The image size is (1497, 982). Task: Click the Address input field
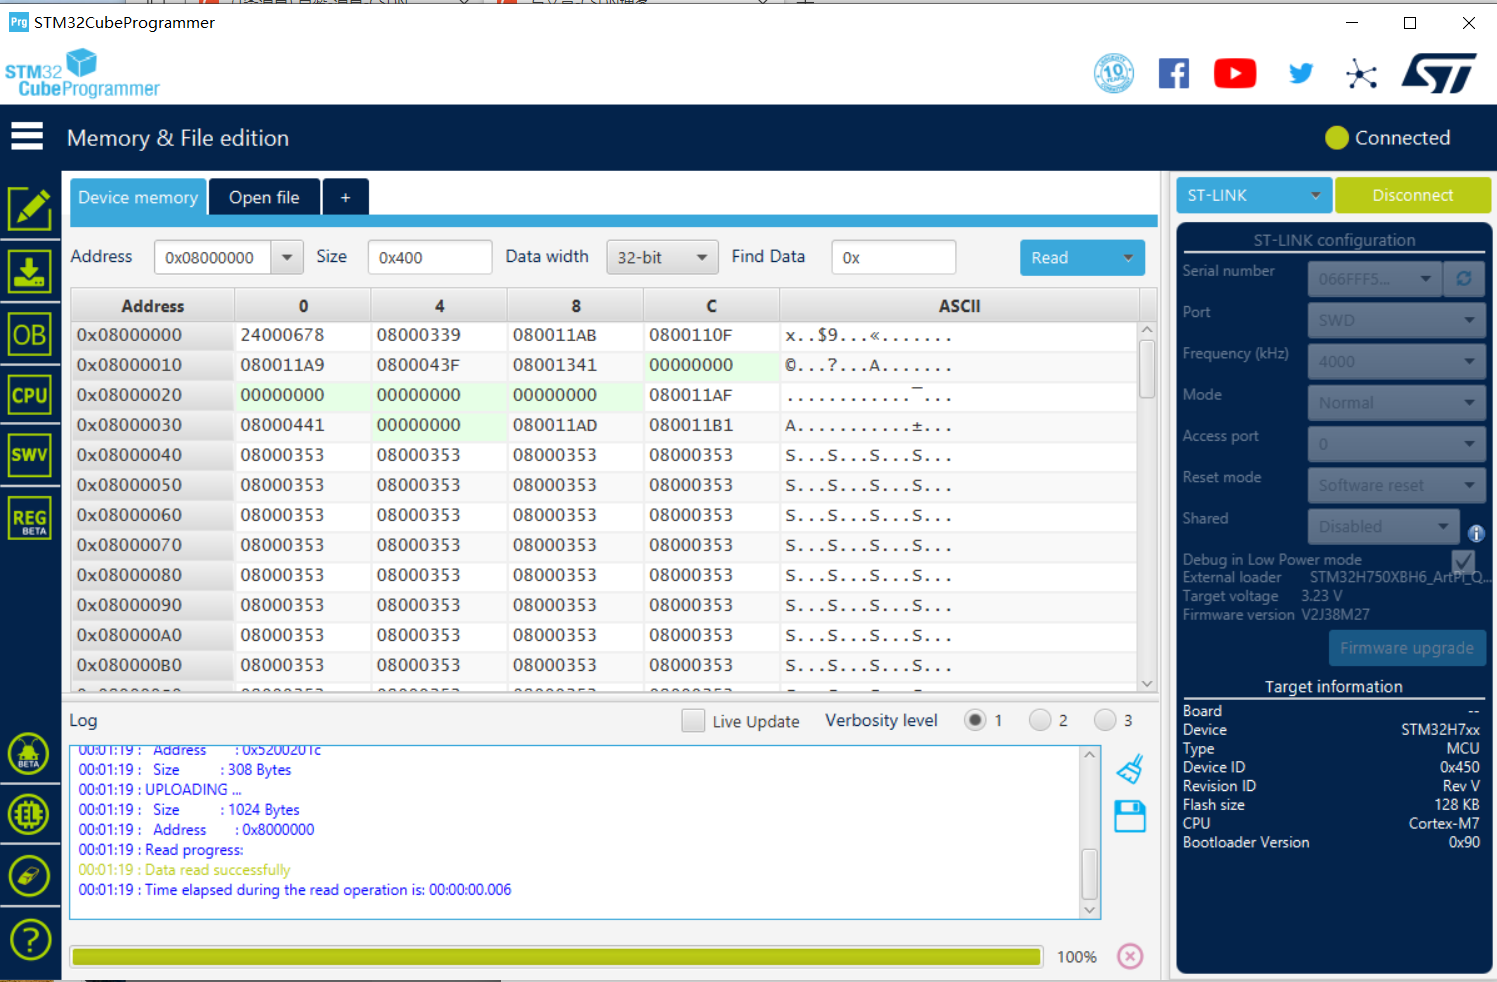(x=212, y=257)
